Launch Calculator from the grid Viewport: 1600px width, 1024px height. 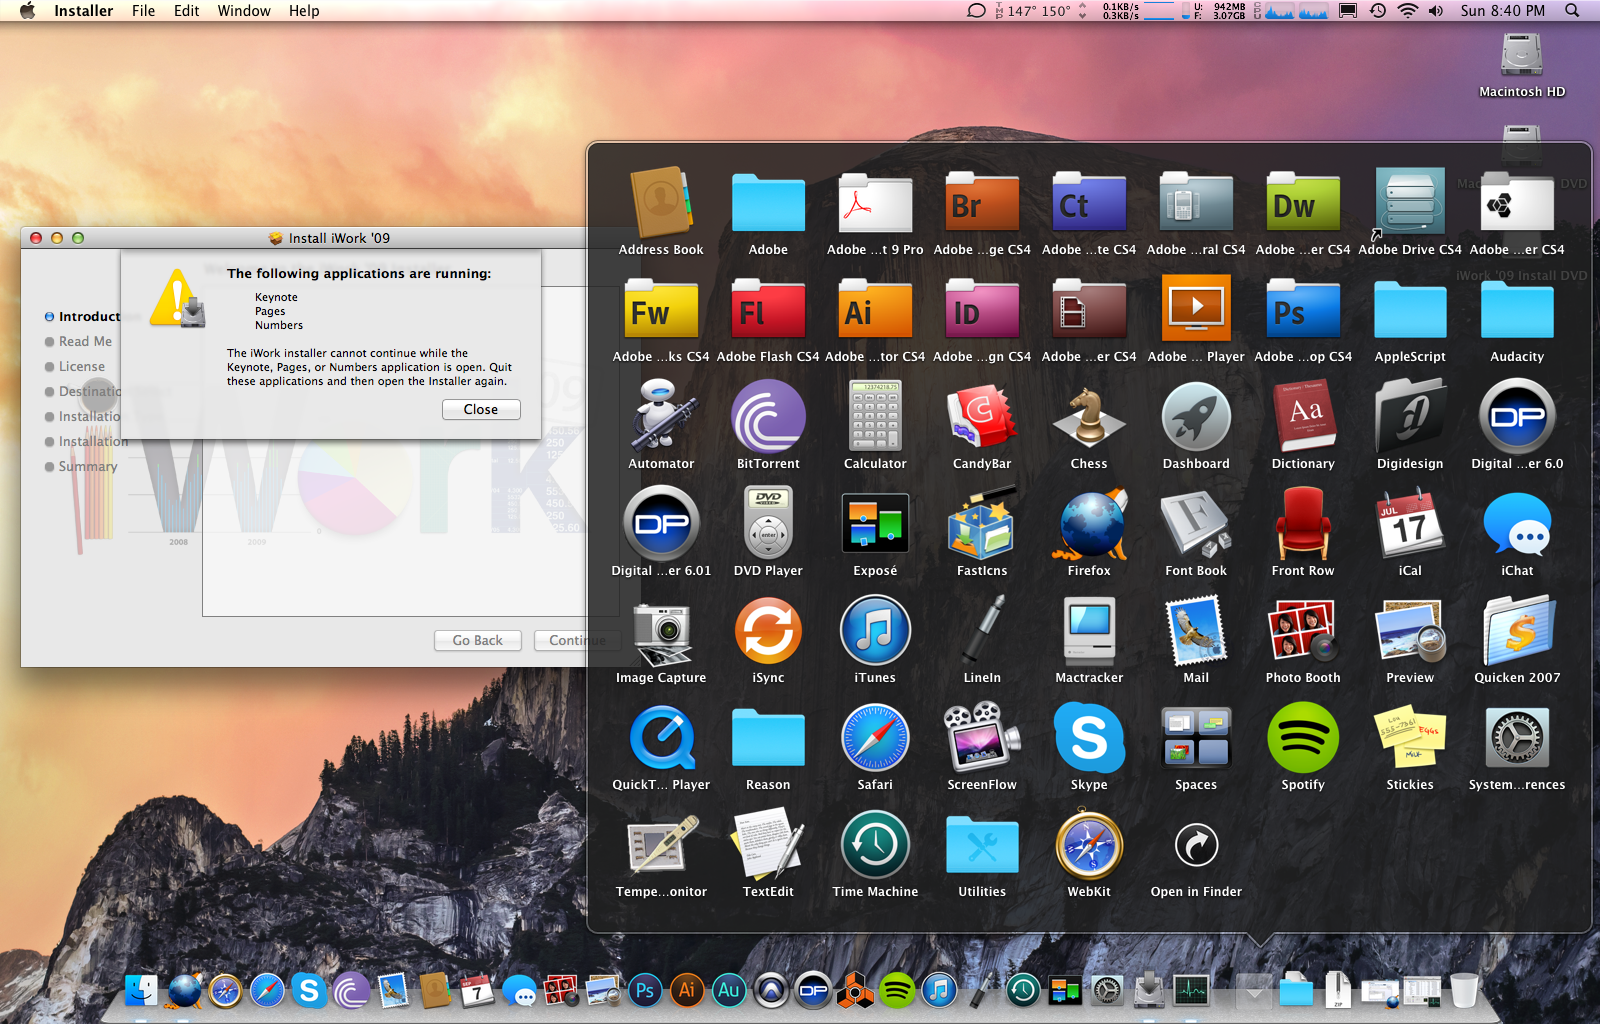coord(875,416)
